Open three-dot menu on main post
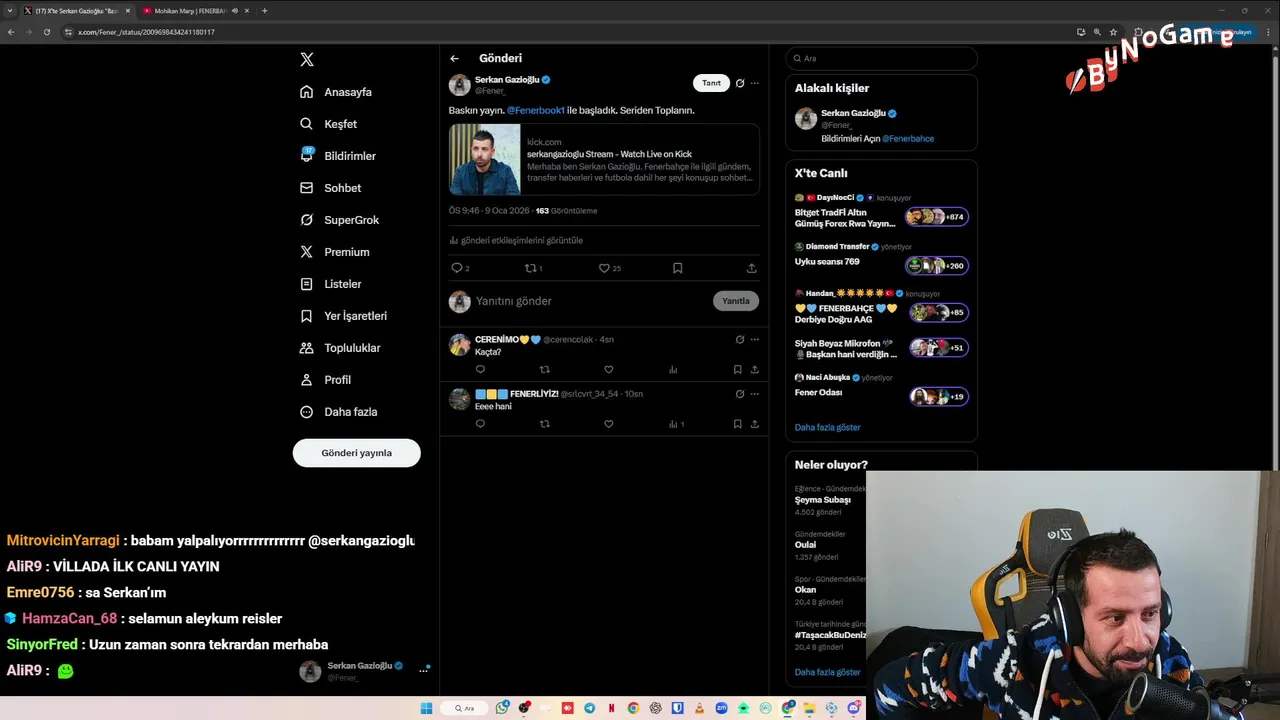The height and width of the screenshot is (720, 1280). [x=755, y=83]
